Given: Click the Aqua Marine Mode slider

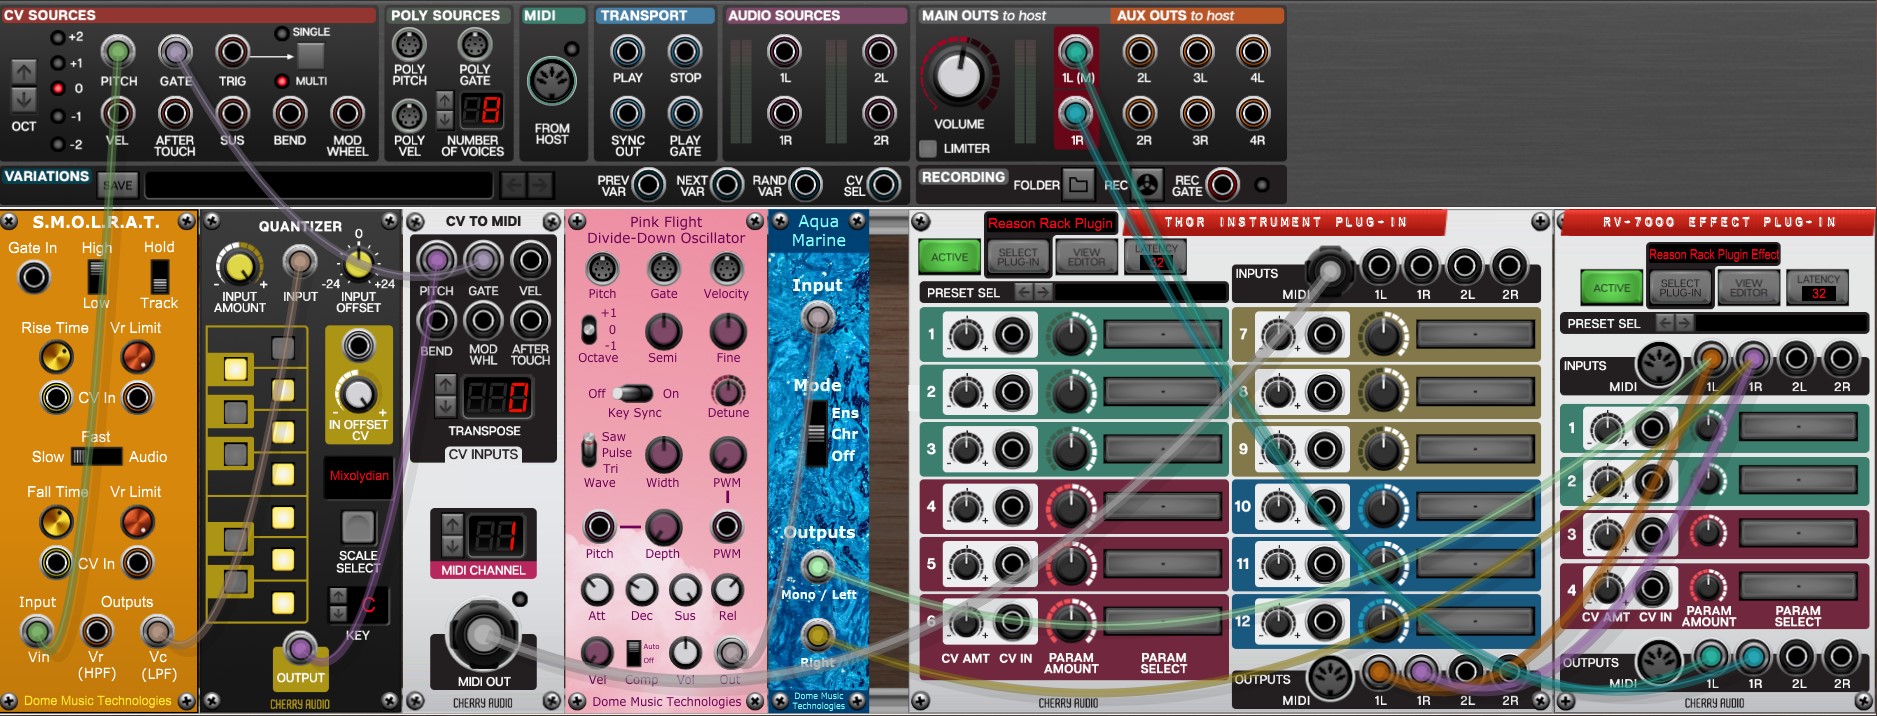Looking at the screenshot, I should tap(817, 432).
